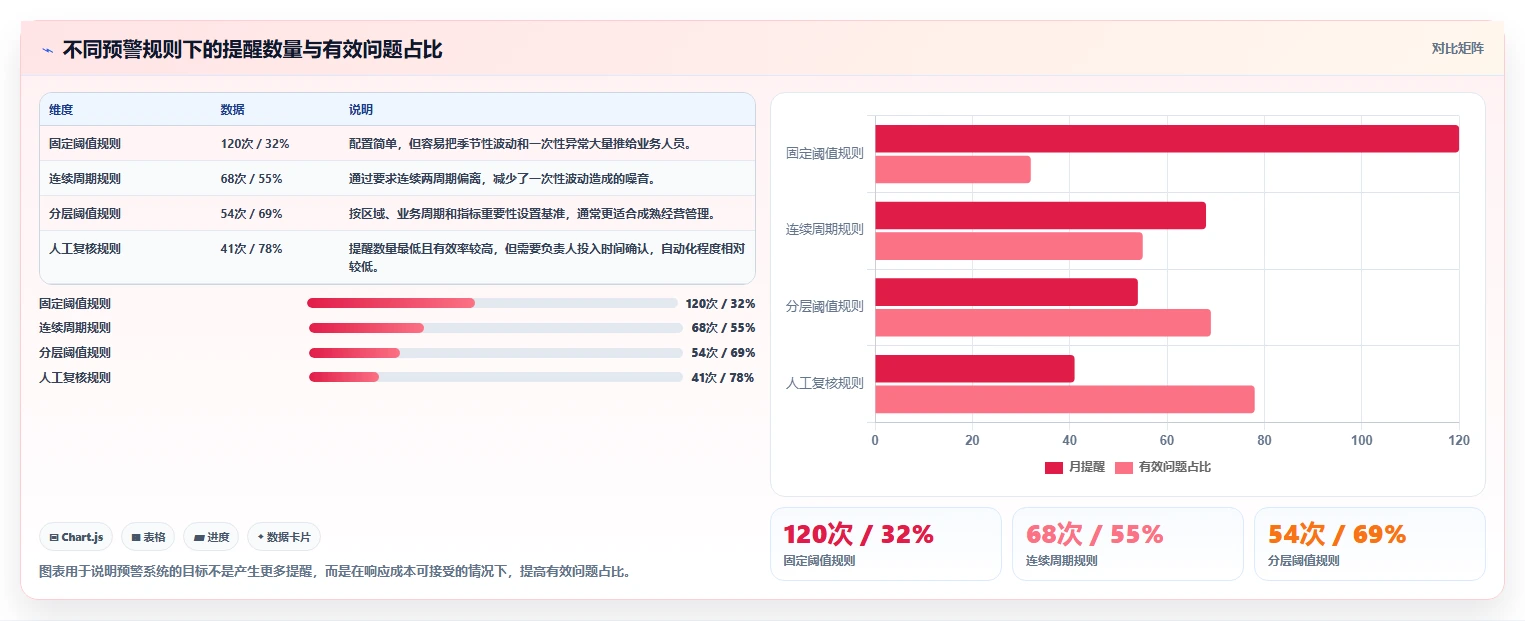Click the 连续周期规则 chart axis label
Image resolution: width=1525 pixels, height=621 pixels.
tap(825, 229)
